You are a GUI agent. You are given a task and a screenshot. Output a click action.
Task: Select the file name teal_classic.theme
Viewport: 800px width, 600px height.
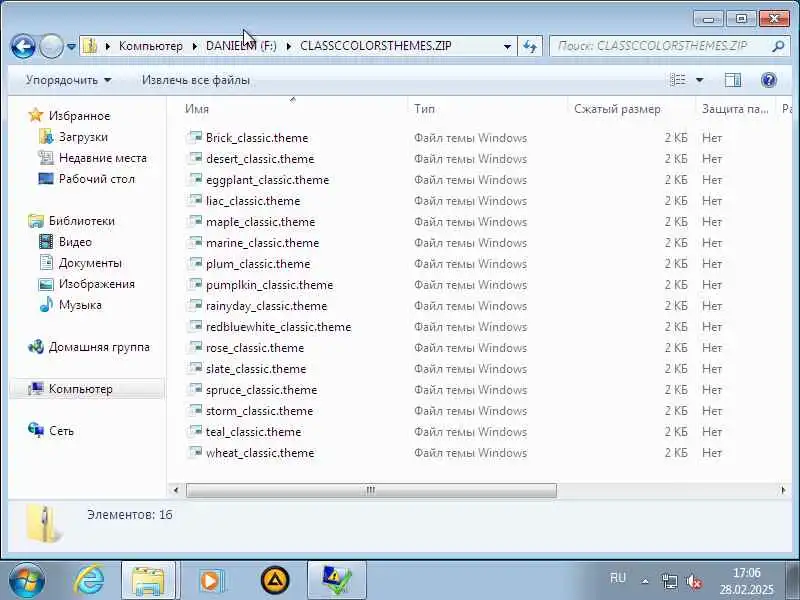pyautogui.click(x=254, y=431)
